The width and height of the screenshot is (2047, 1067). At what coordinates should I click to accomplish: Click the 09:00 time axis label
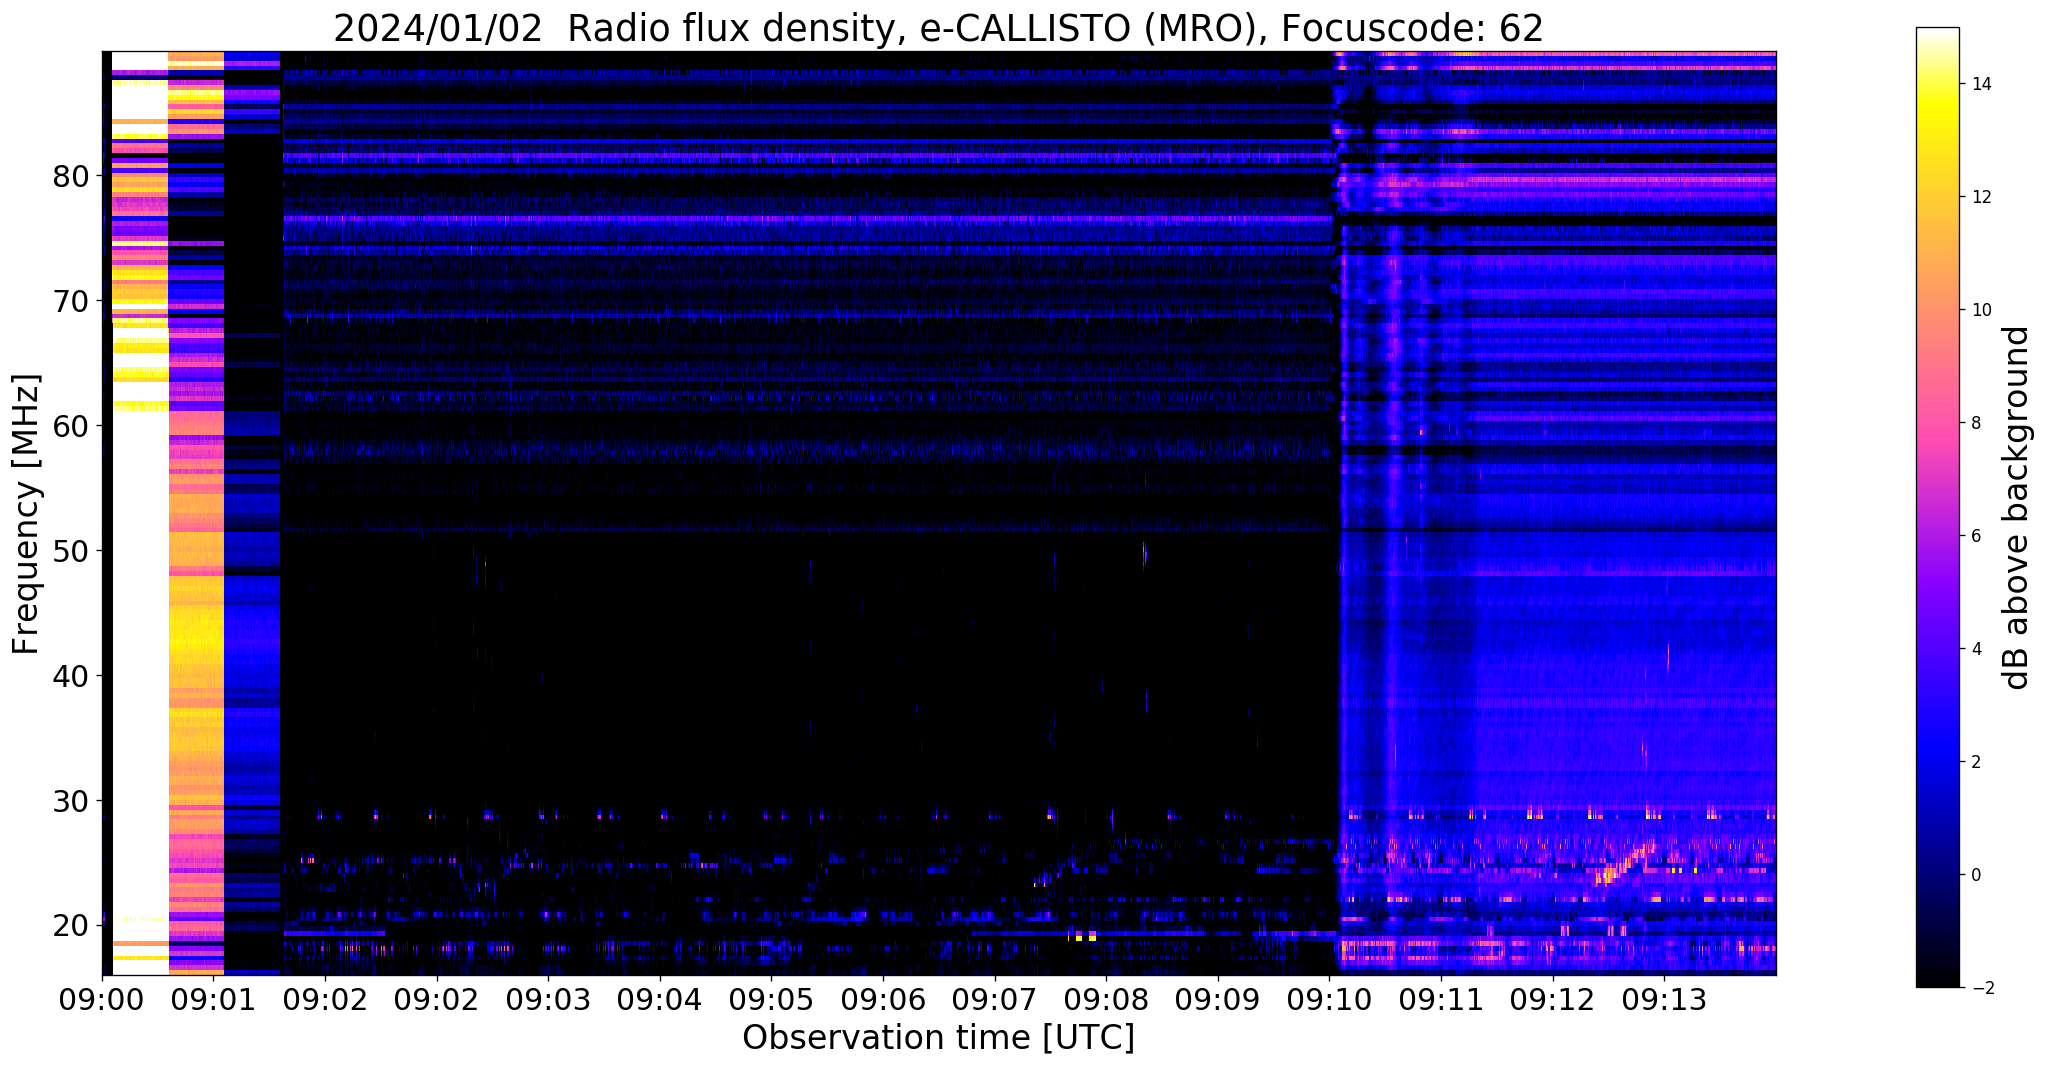[x=102, y=998]
